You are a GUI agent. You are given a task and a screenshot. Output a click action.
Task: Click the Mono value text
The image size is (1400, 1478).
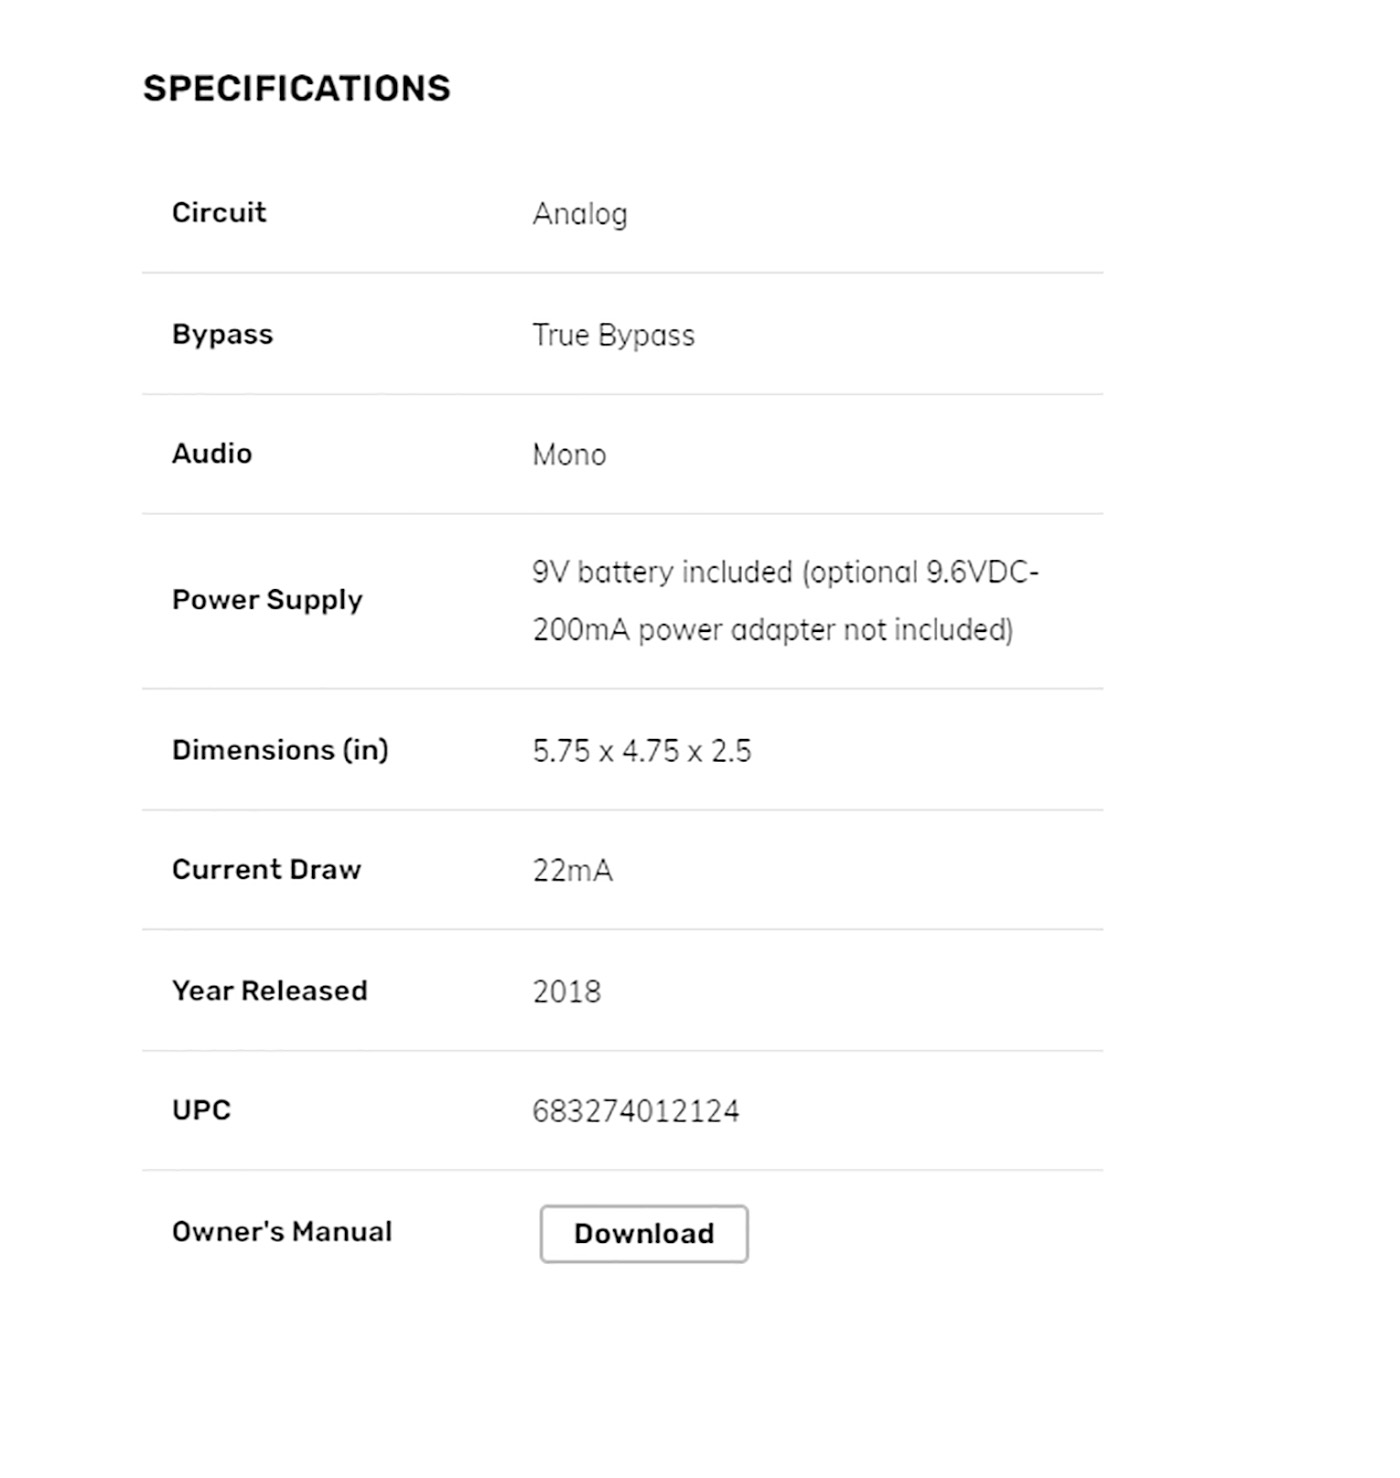[x=569, y=455]
